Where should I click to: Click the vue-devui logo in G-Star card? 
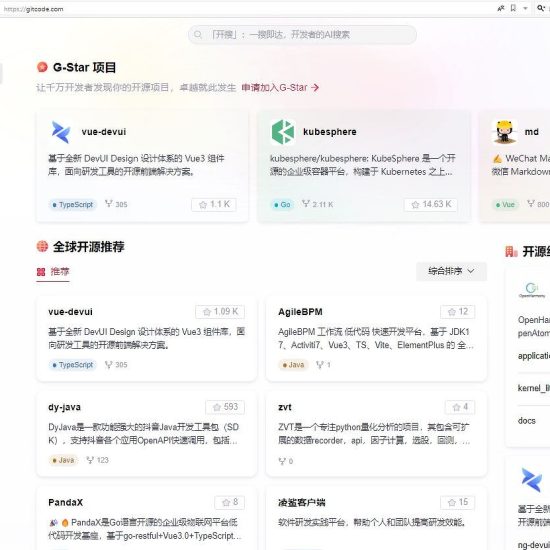[x=61, y=132]
